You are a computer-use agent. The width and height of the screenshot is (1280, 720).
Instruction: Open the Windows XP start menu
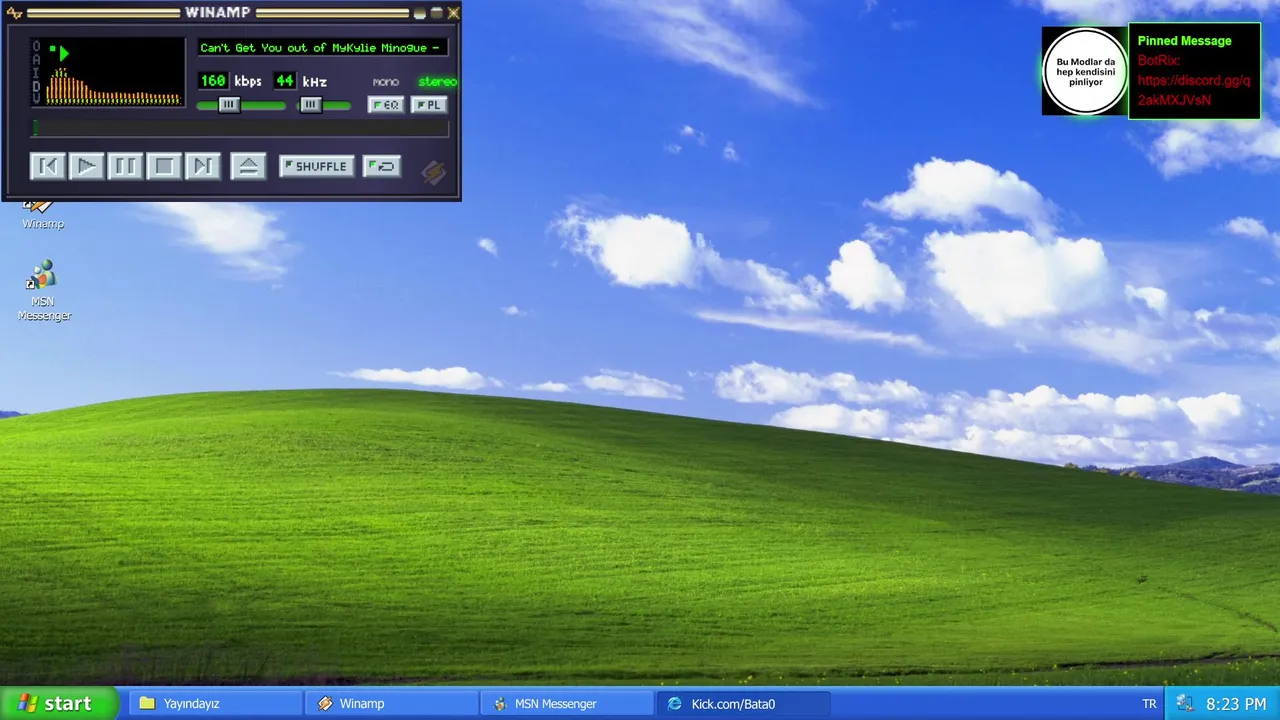(57, 703)
